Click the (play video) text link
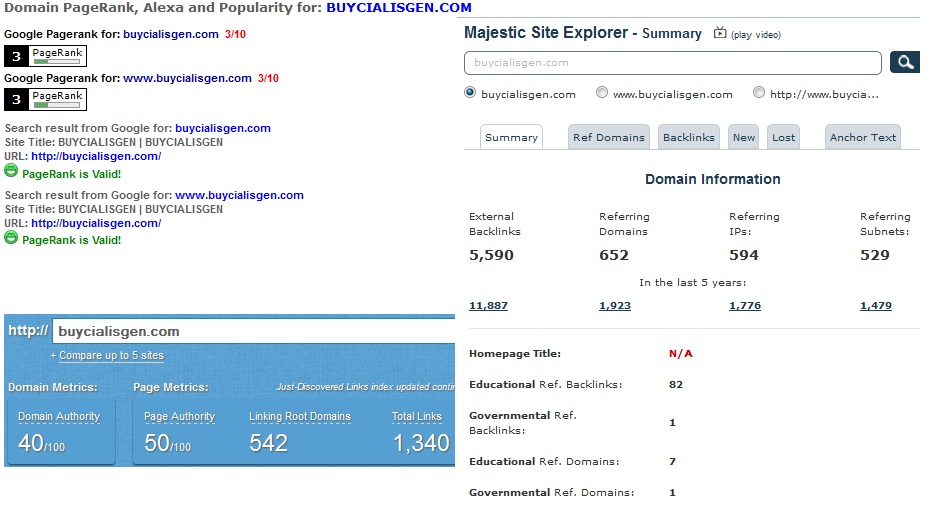 (x=756, y=35)
